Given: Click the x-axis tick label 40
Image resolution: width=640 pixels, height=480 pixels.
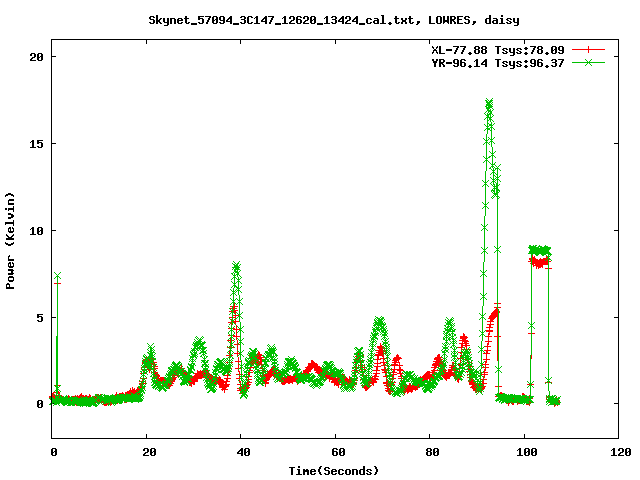Looking at the screenshot, I should point(243,452).
